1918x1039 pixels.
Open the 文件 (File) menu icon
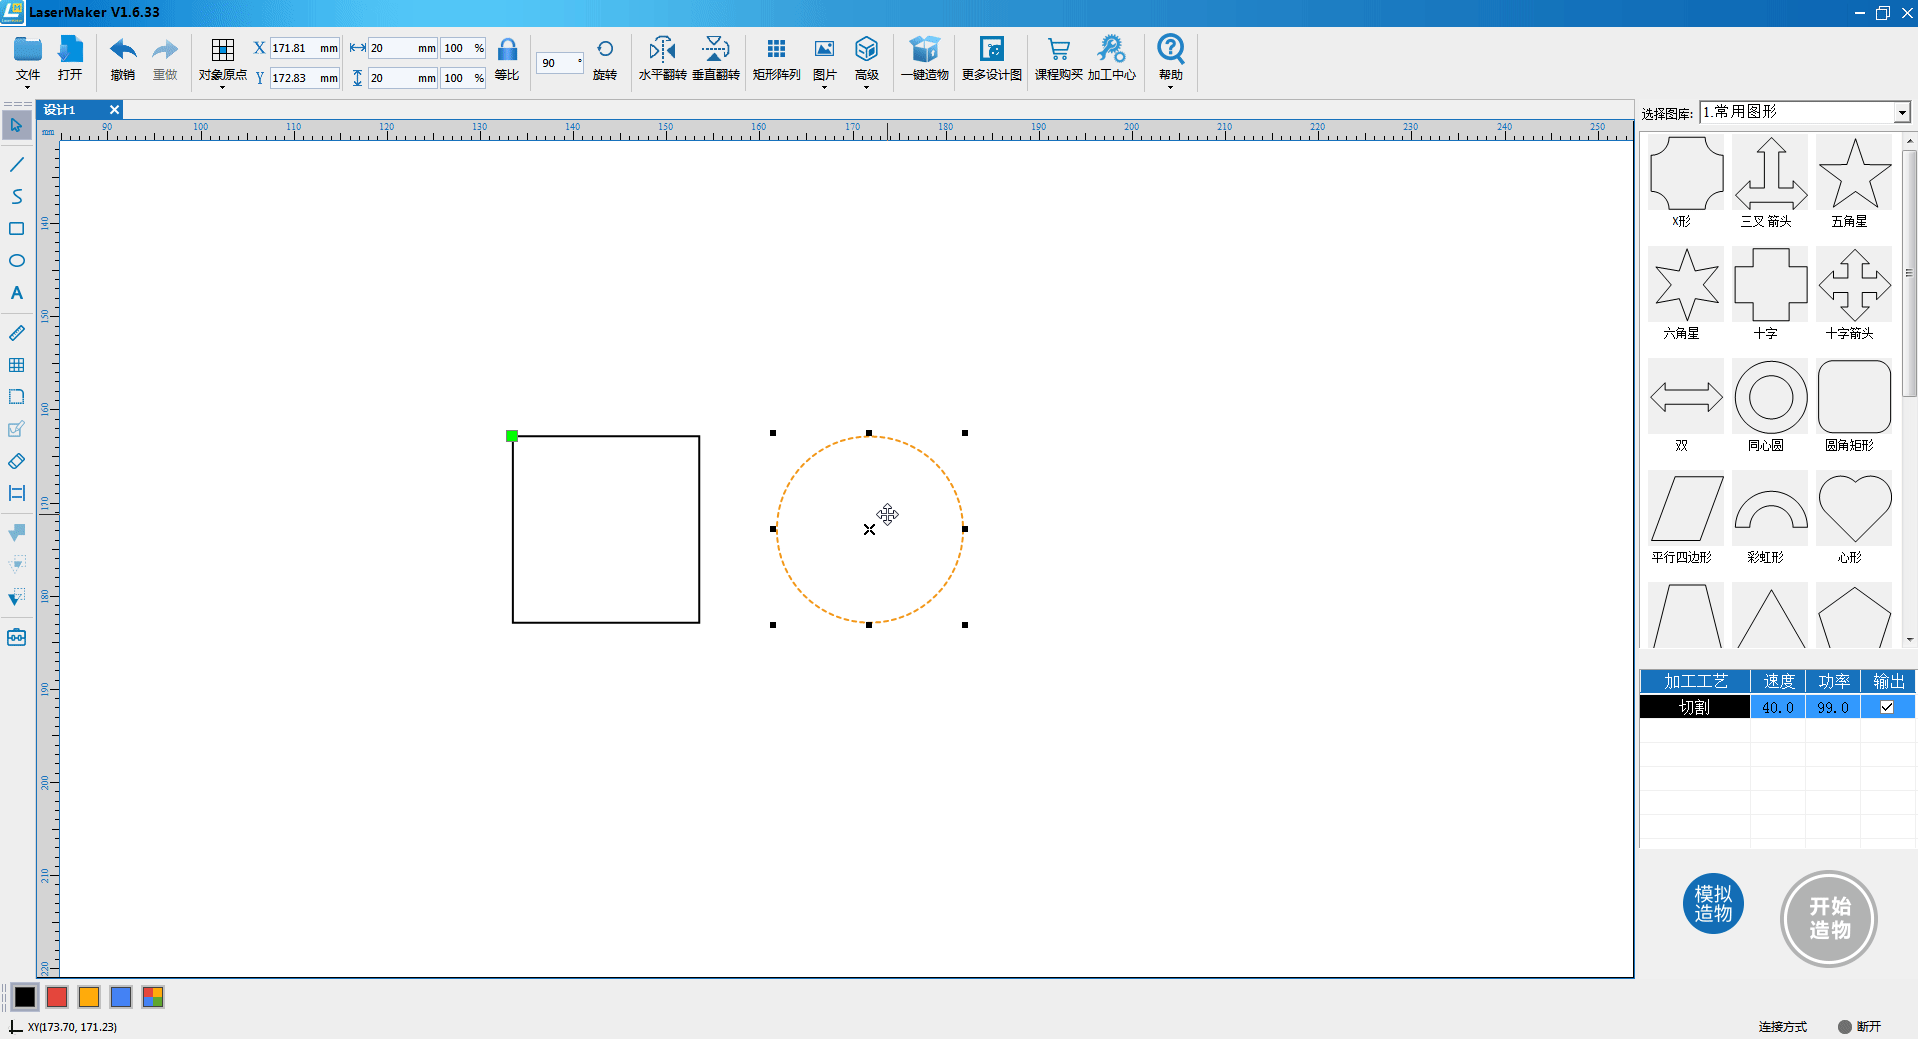(28, 50)
